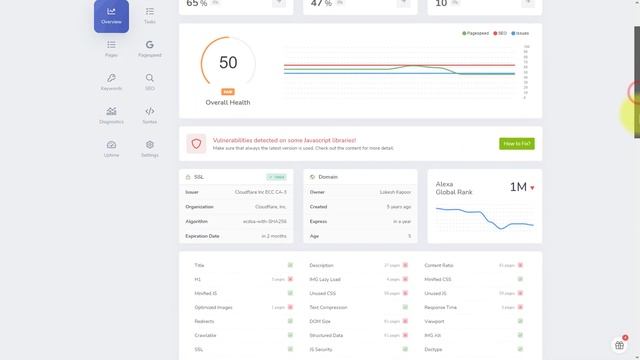The image size is (640, 360).
Task: Click the H1 failed status box
Action: pyautogui.click(x=290, y=279)
